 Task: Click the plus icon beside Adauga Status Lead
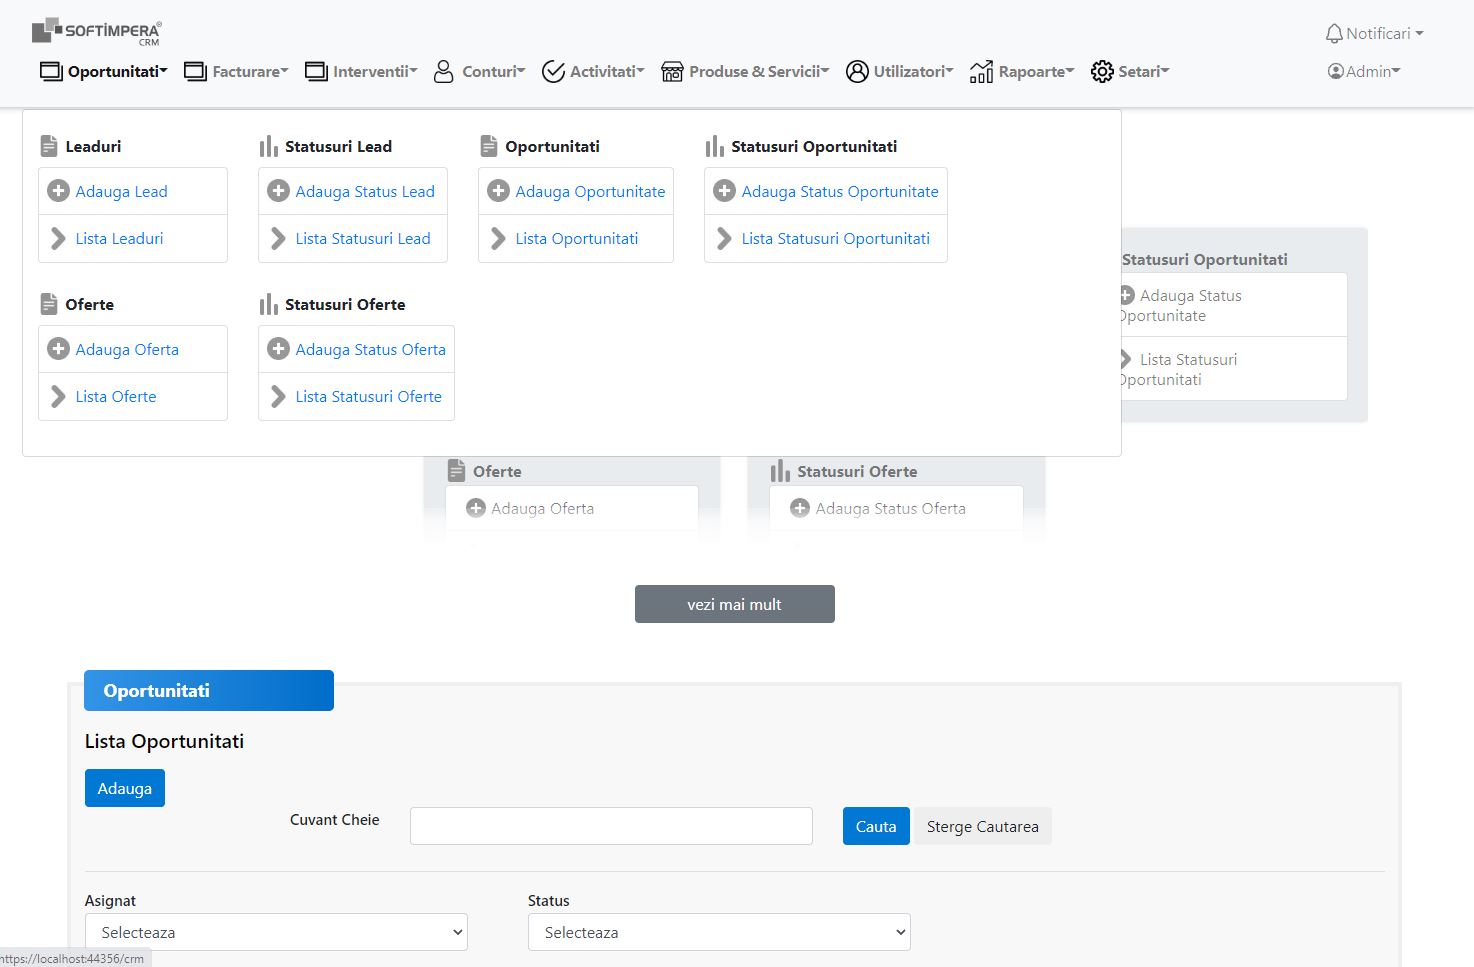pyautogui.click(x=279, y=191)
